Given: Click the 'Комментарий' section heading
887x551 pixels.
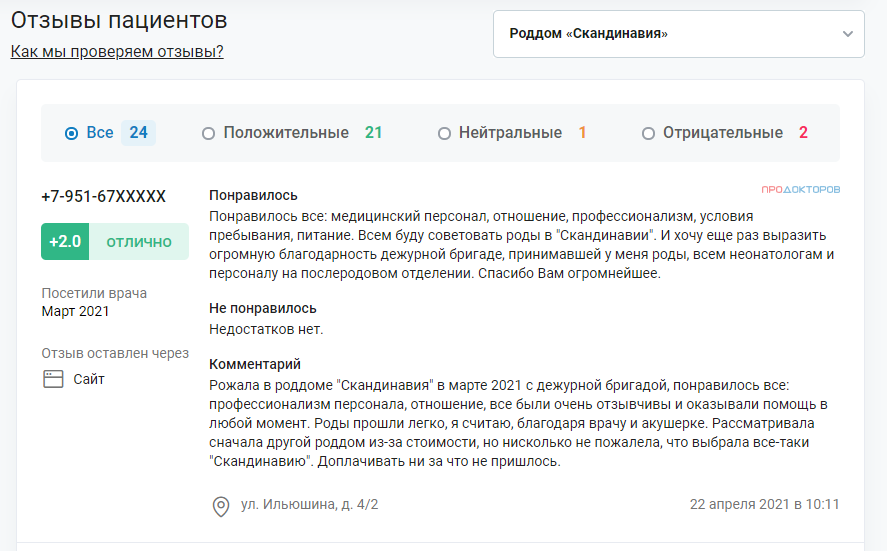Looking at the screenshot, I should point(255,364).
